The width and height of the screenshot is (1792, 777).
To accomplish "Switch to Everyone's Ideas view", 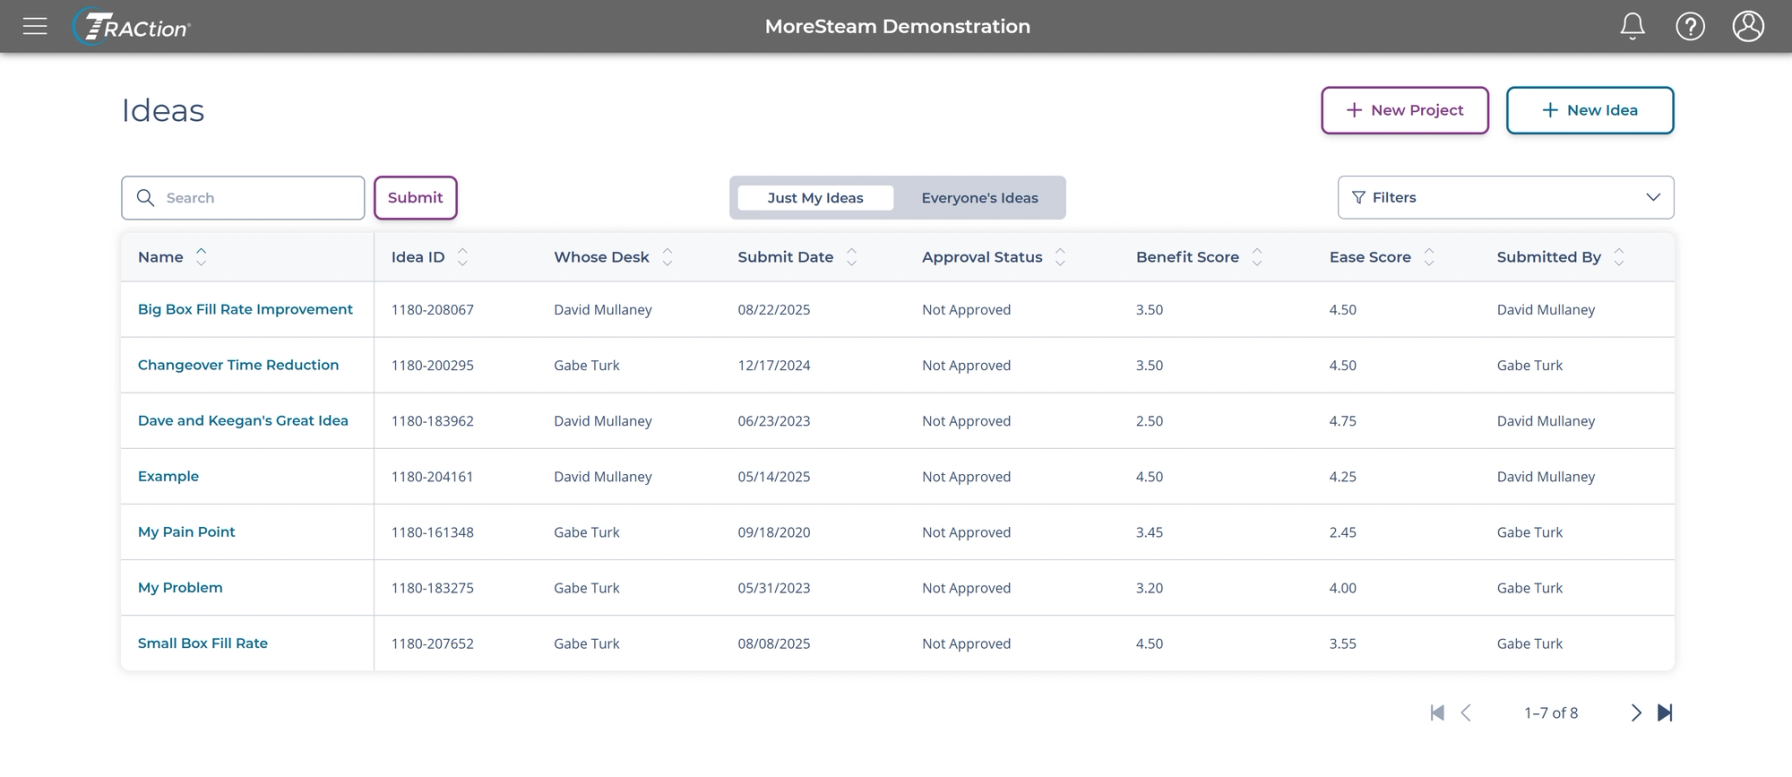I will click(979, 198).
